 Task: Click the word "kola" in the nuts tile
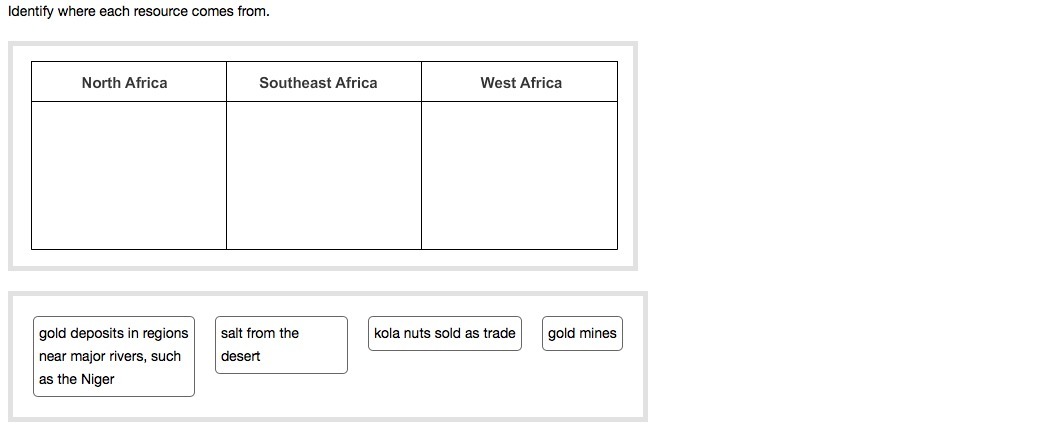click(387, 333)
